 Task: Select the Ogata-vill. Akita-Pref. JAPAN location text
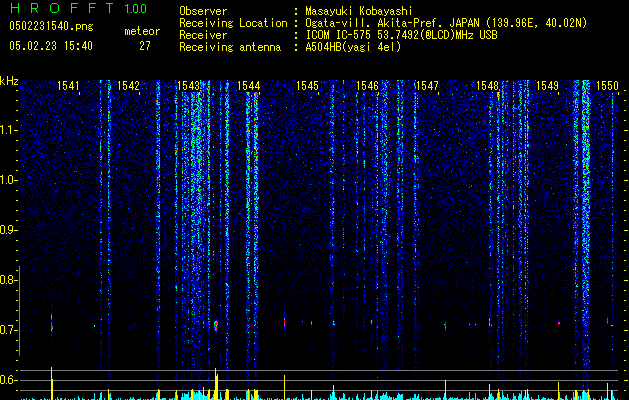coord(446,23)
